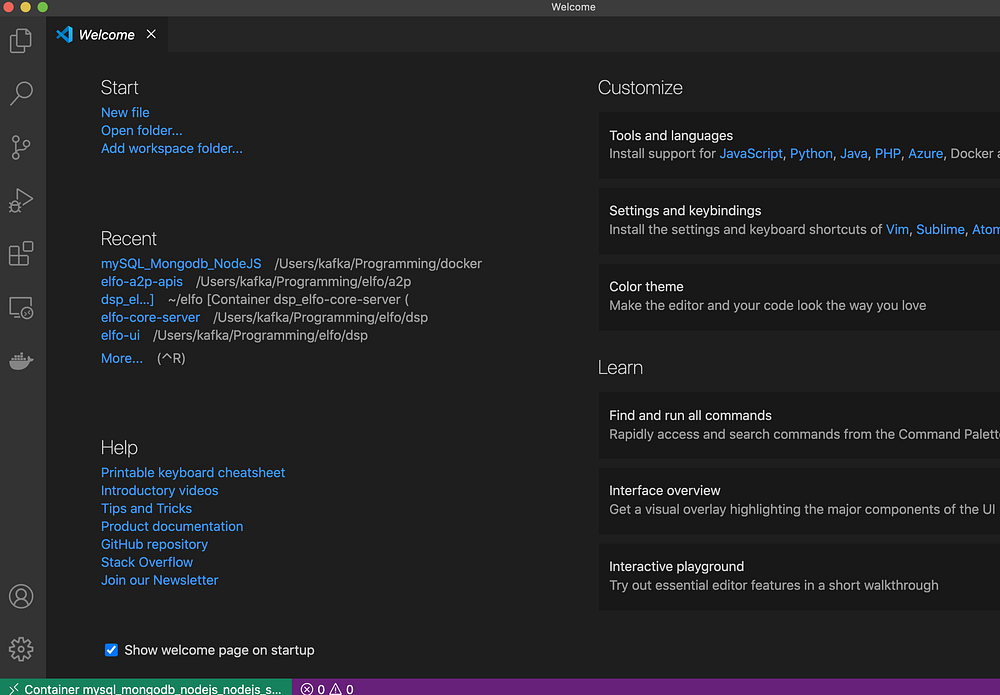Open the Manage gear icon
This screenshot has width=1000, height=695.
pyautogui.click(x=21, y=649)
